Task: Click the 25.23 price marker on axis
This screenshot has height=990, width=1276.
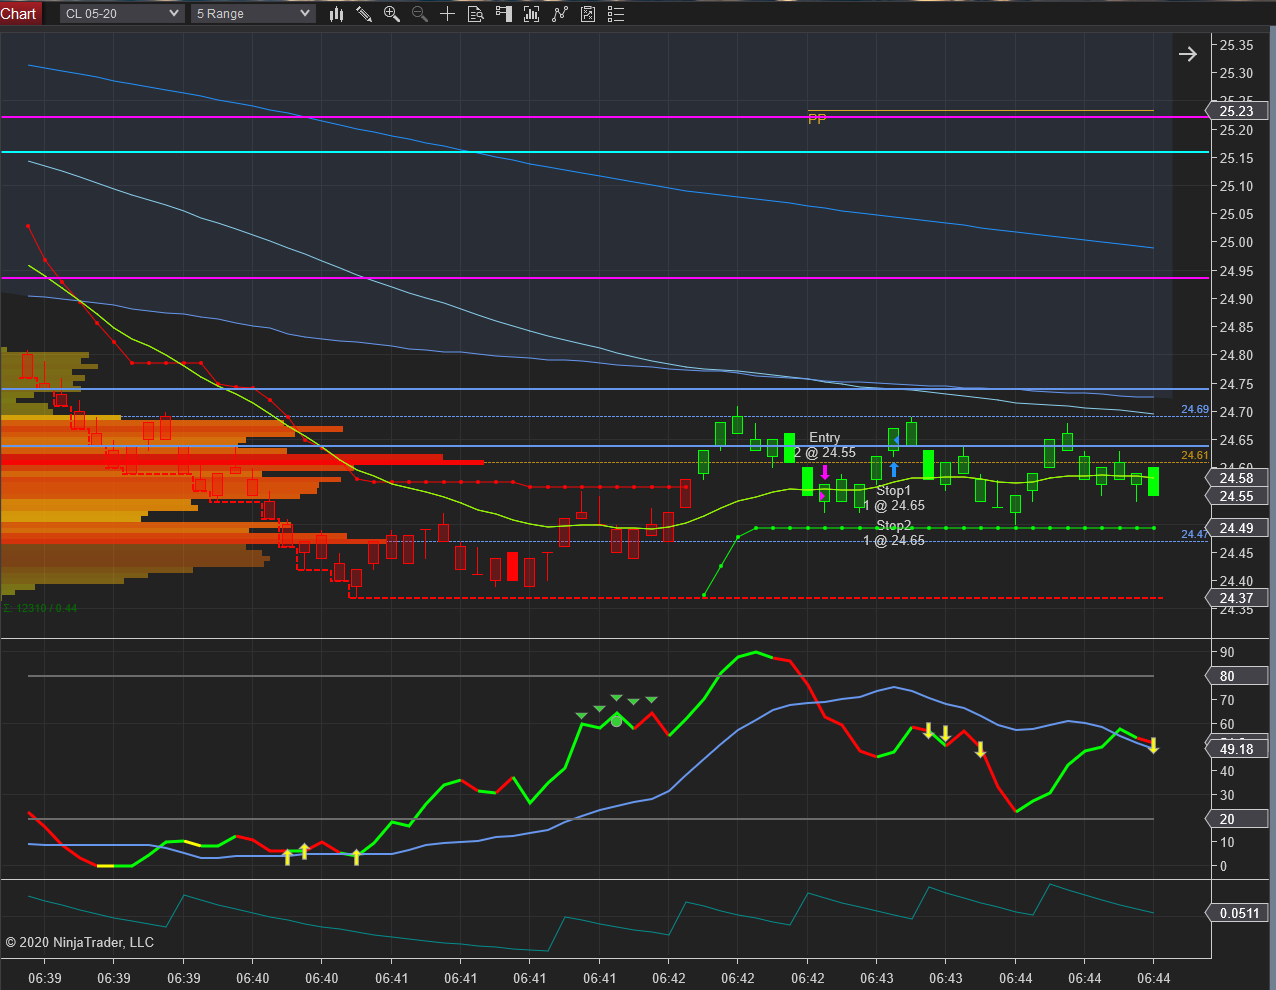Action: point(1238,111)
